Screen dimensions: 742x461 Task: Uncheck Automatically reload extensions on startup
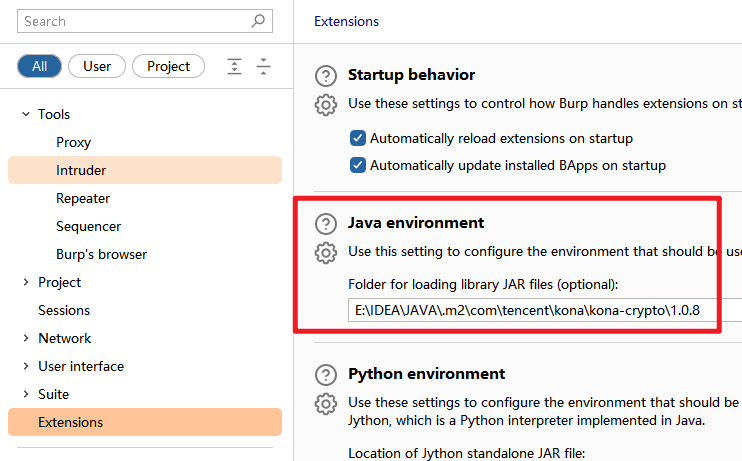pyautogui.click(x=358, y=138)
